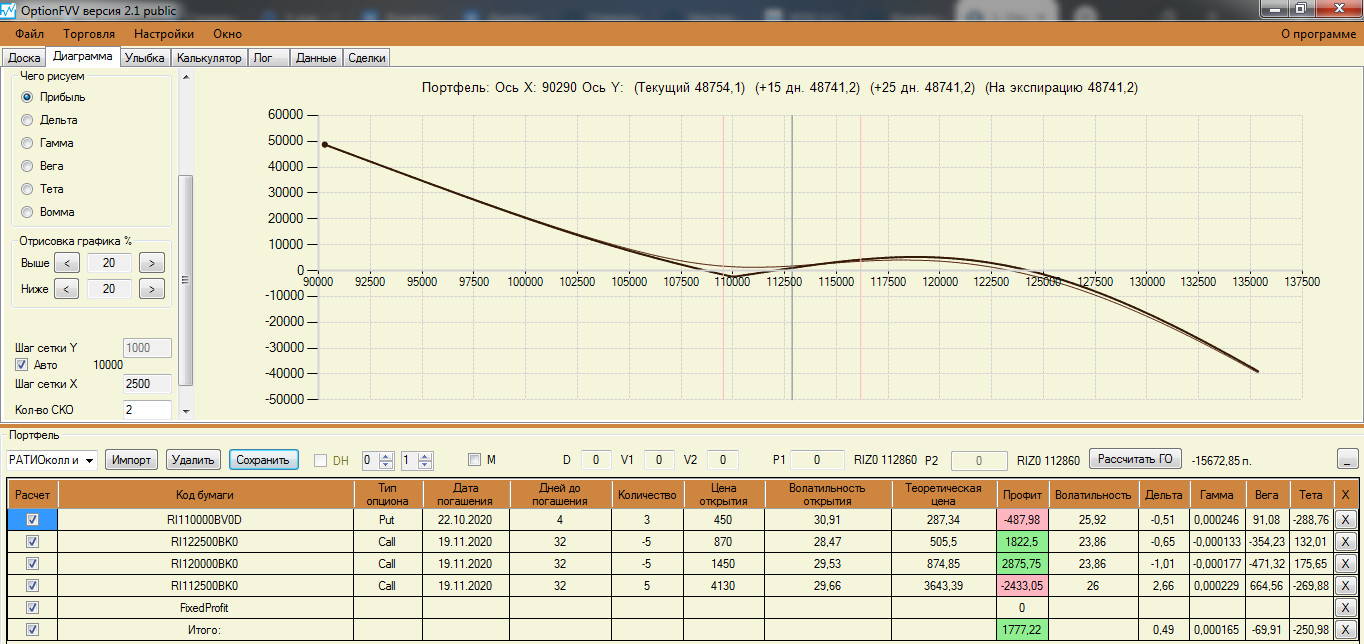This screenshot has width=1364, height=644.
Task: Click the total profit cell 1777,22
Action: click(1021, 630)
